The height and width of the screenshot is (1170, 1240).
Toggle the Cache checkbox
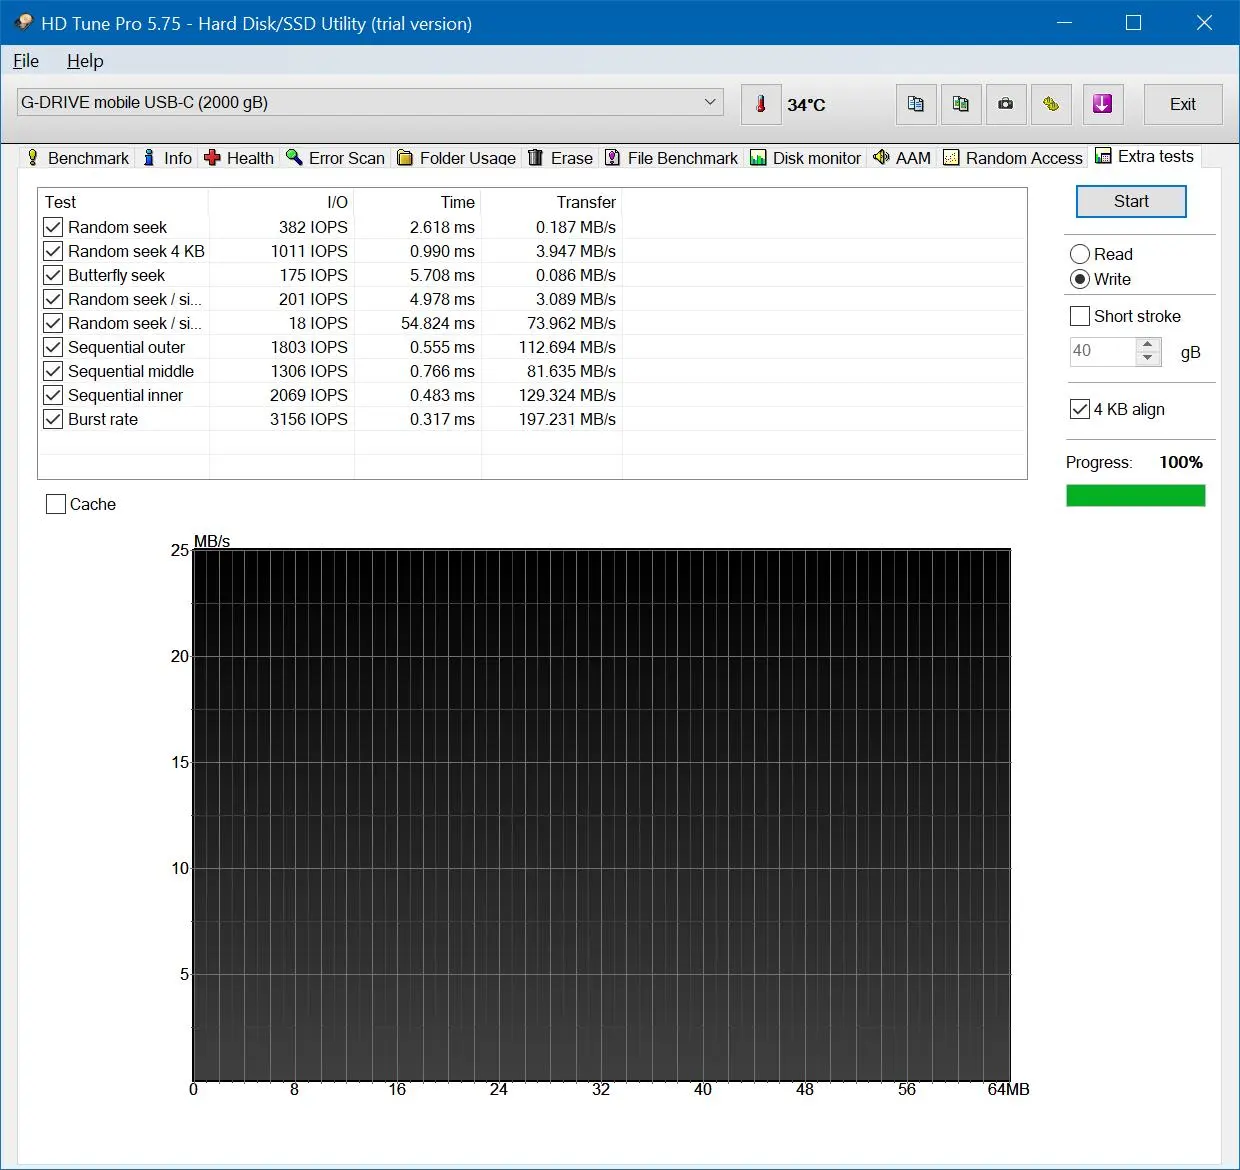[x=56, y=504]
